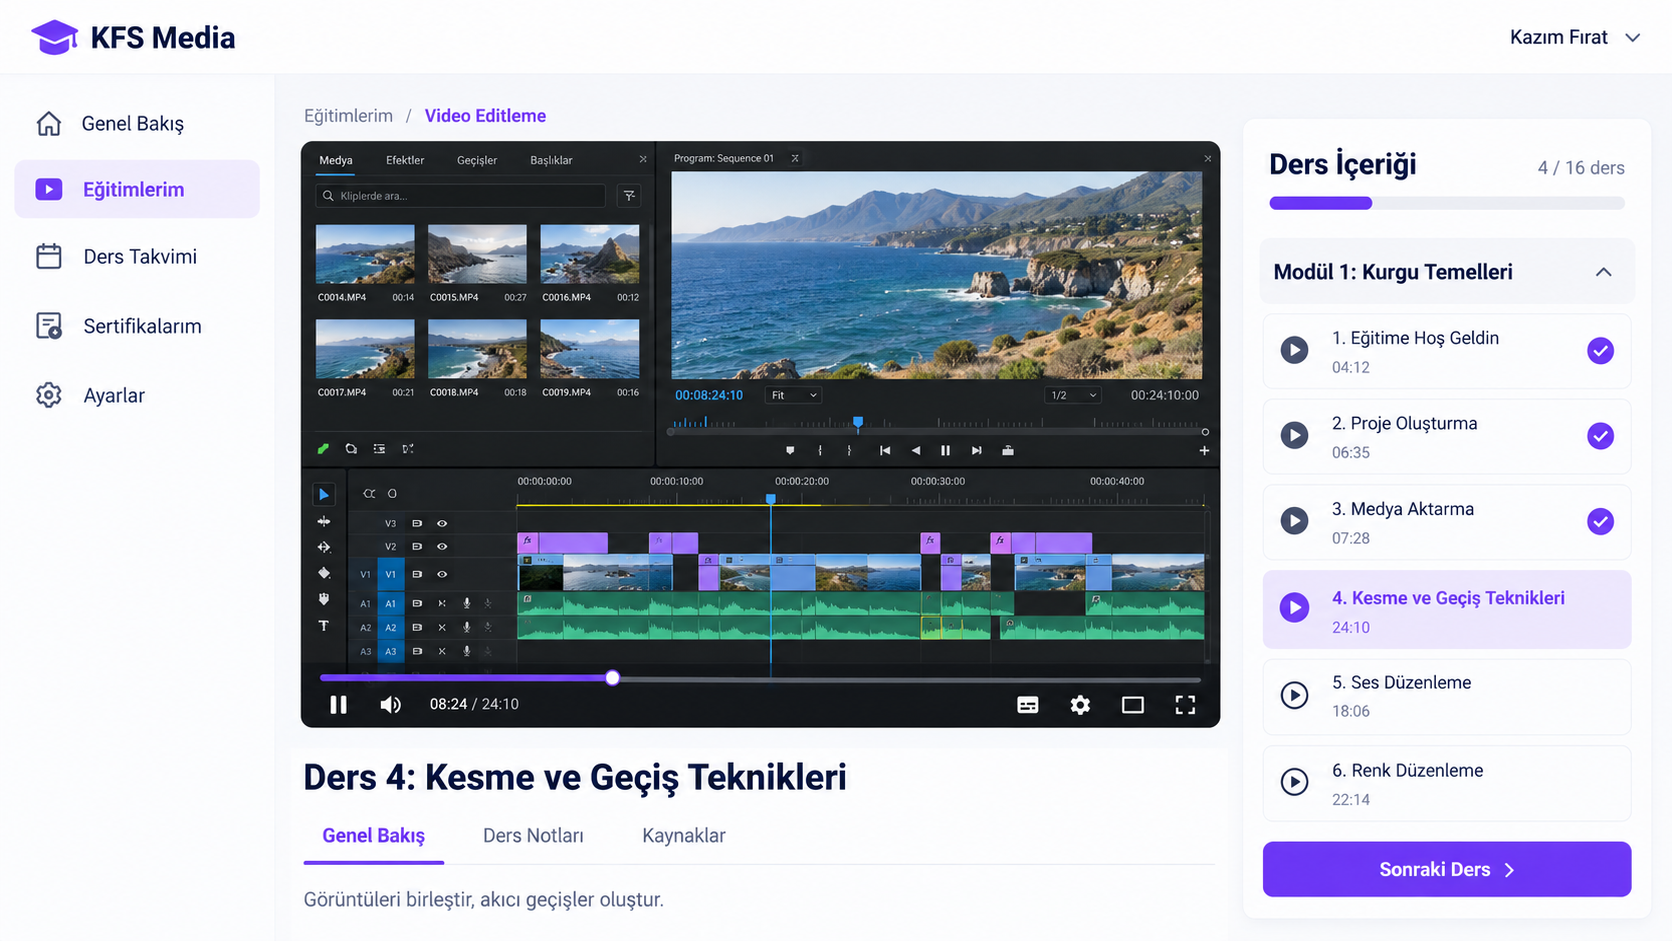
Task: Toggle visibility eye of track V2
Action: (x=442, y=547)
